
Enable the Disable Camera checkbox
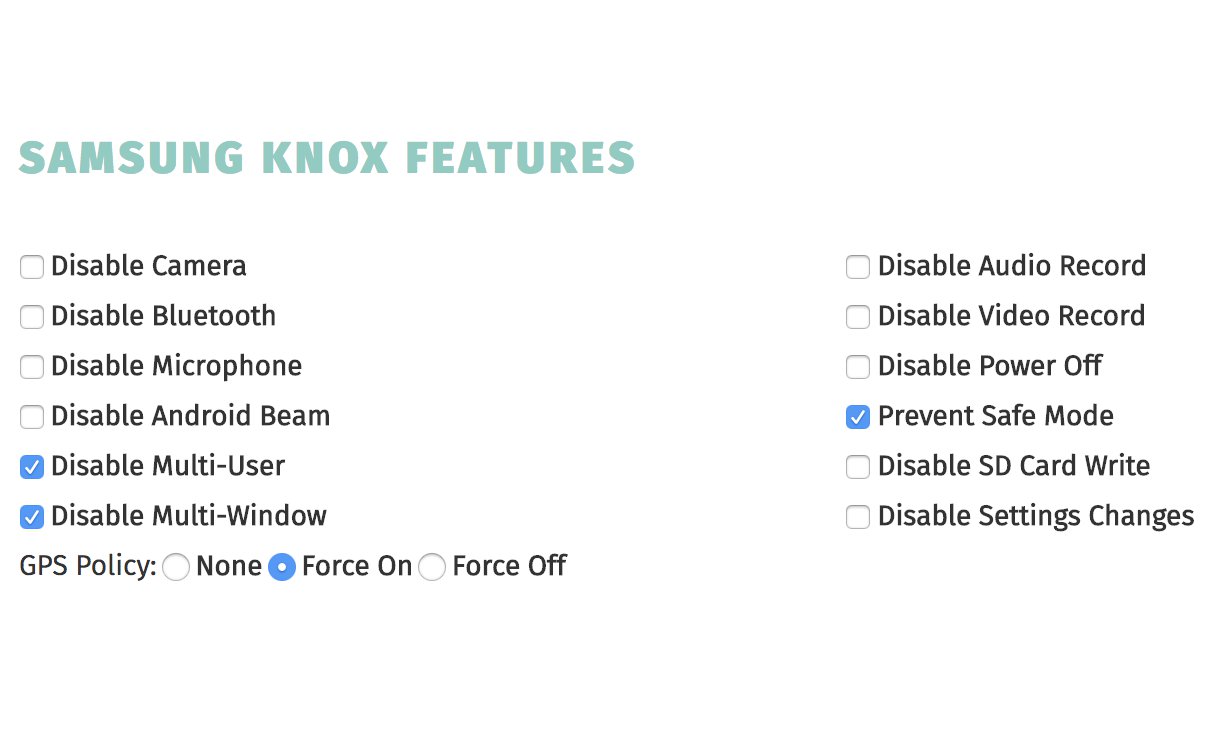point(32,267)
